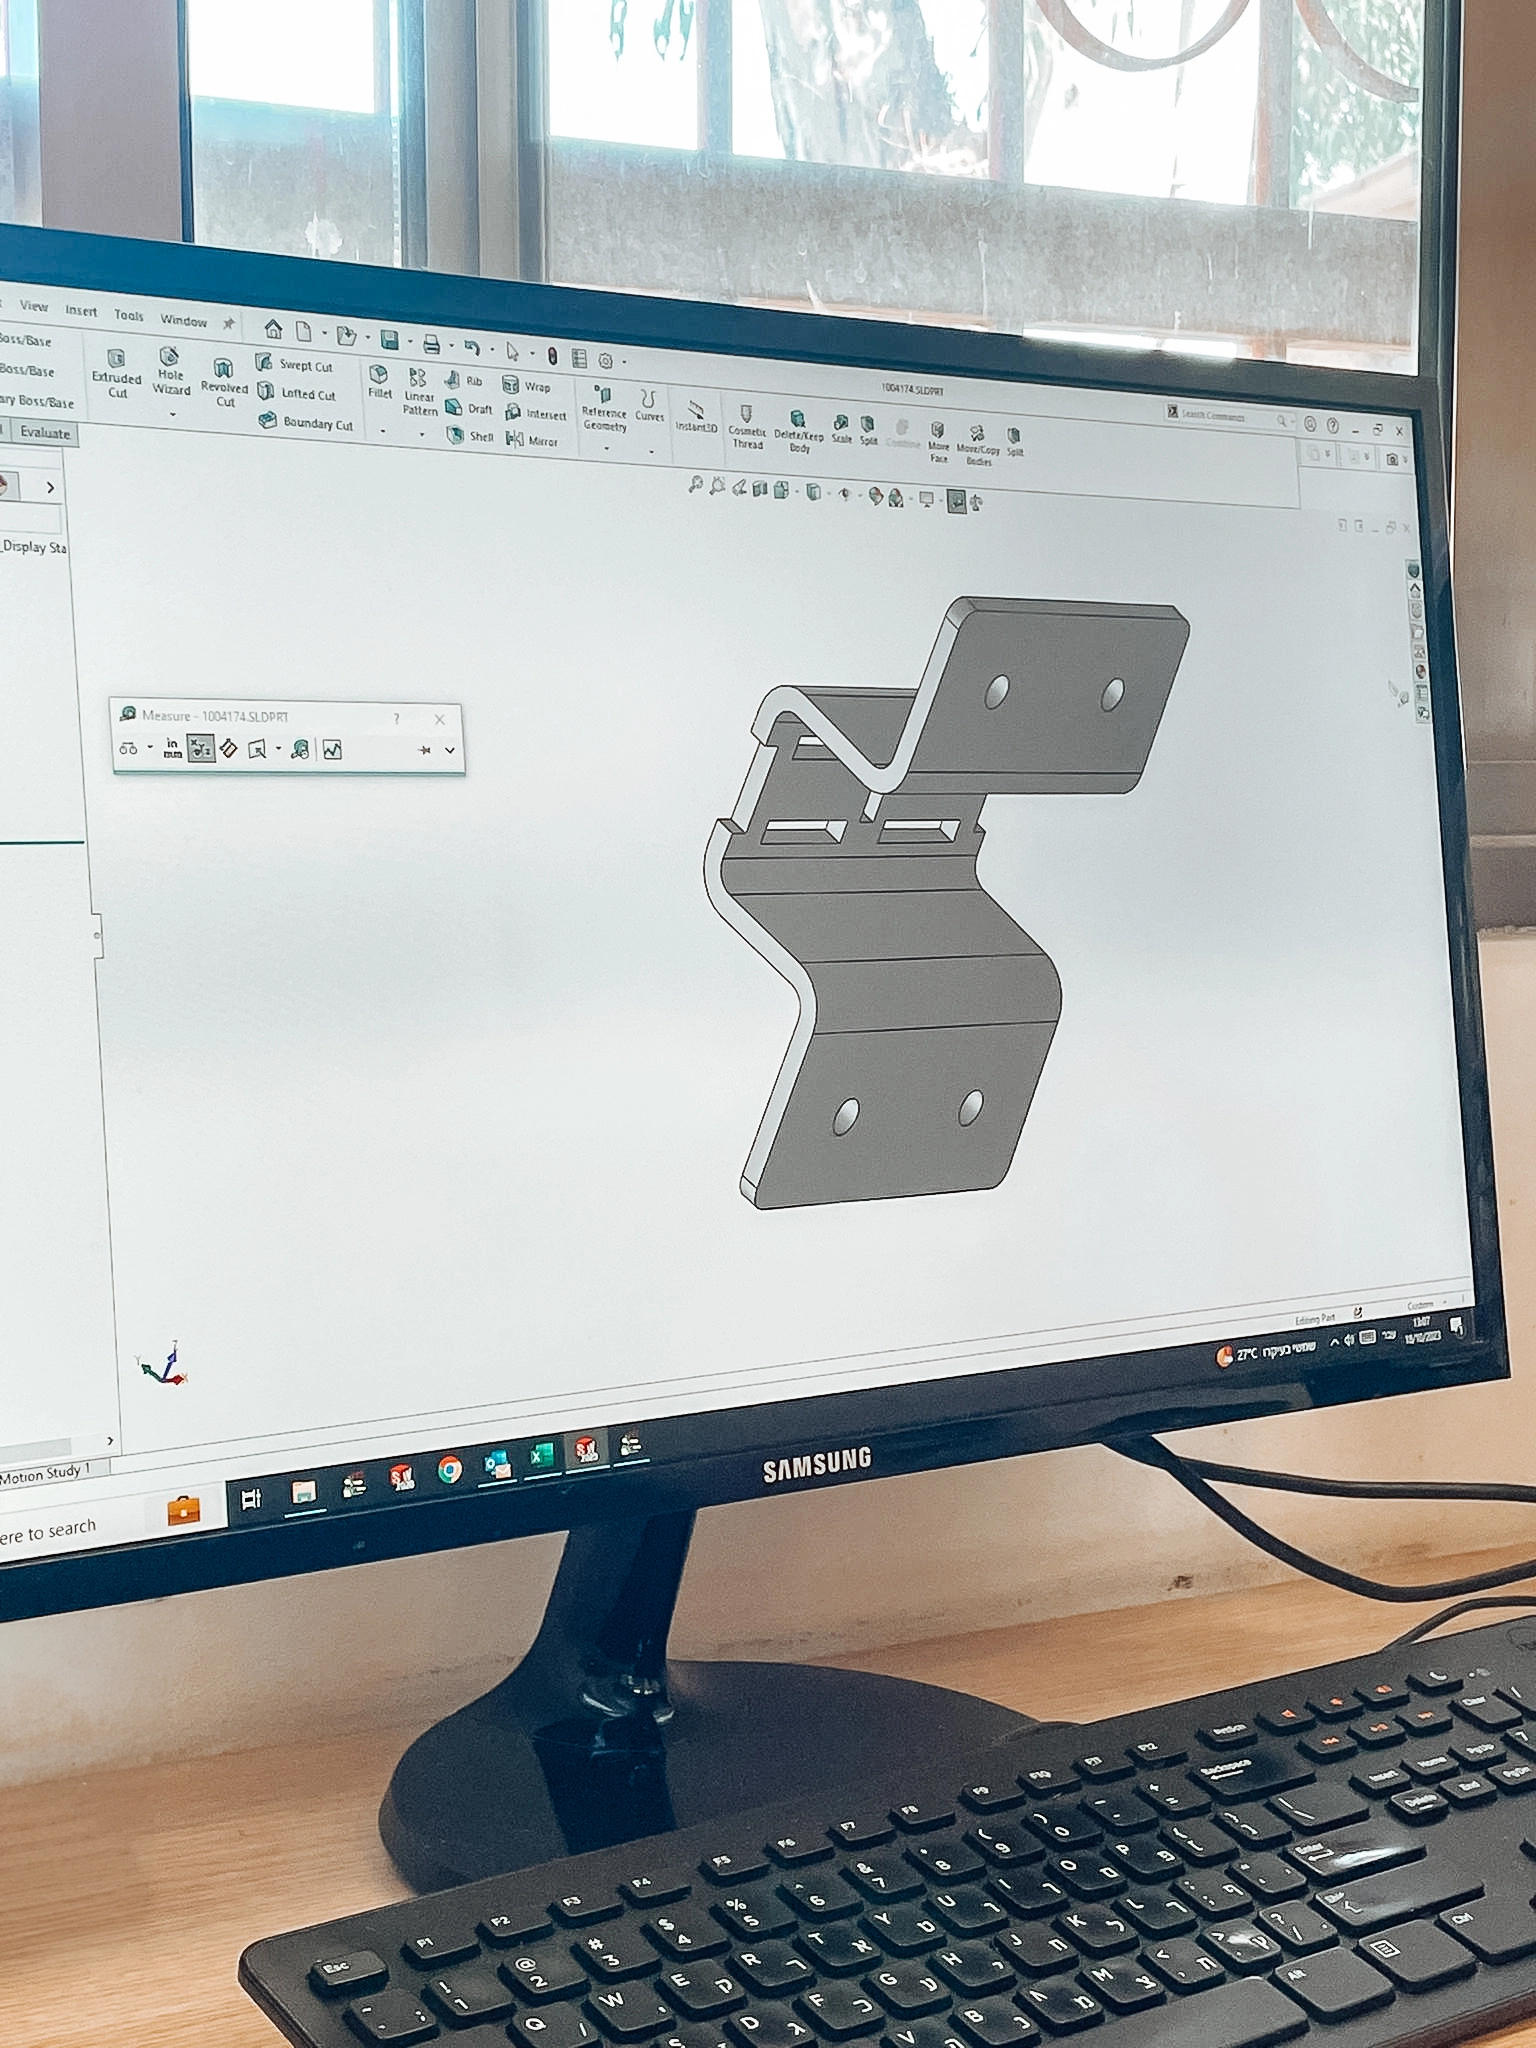The height and width of the screenshot is (2048, 1536).
Task: Toggle in/mm units in Measure dialog
Action: [172, 748]
